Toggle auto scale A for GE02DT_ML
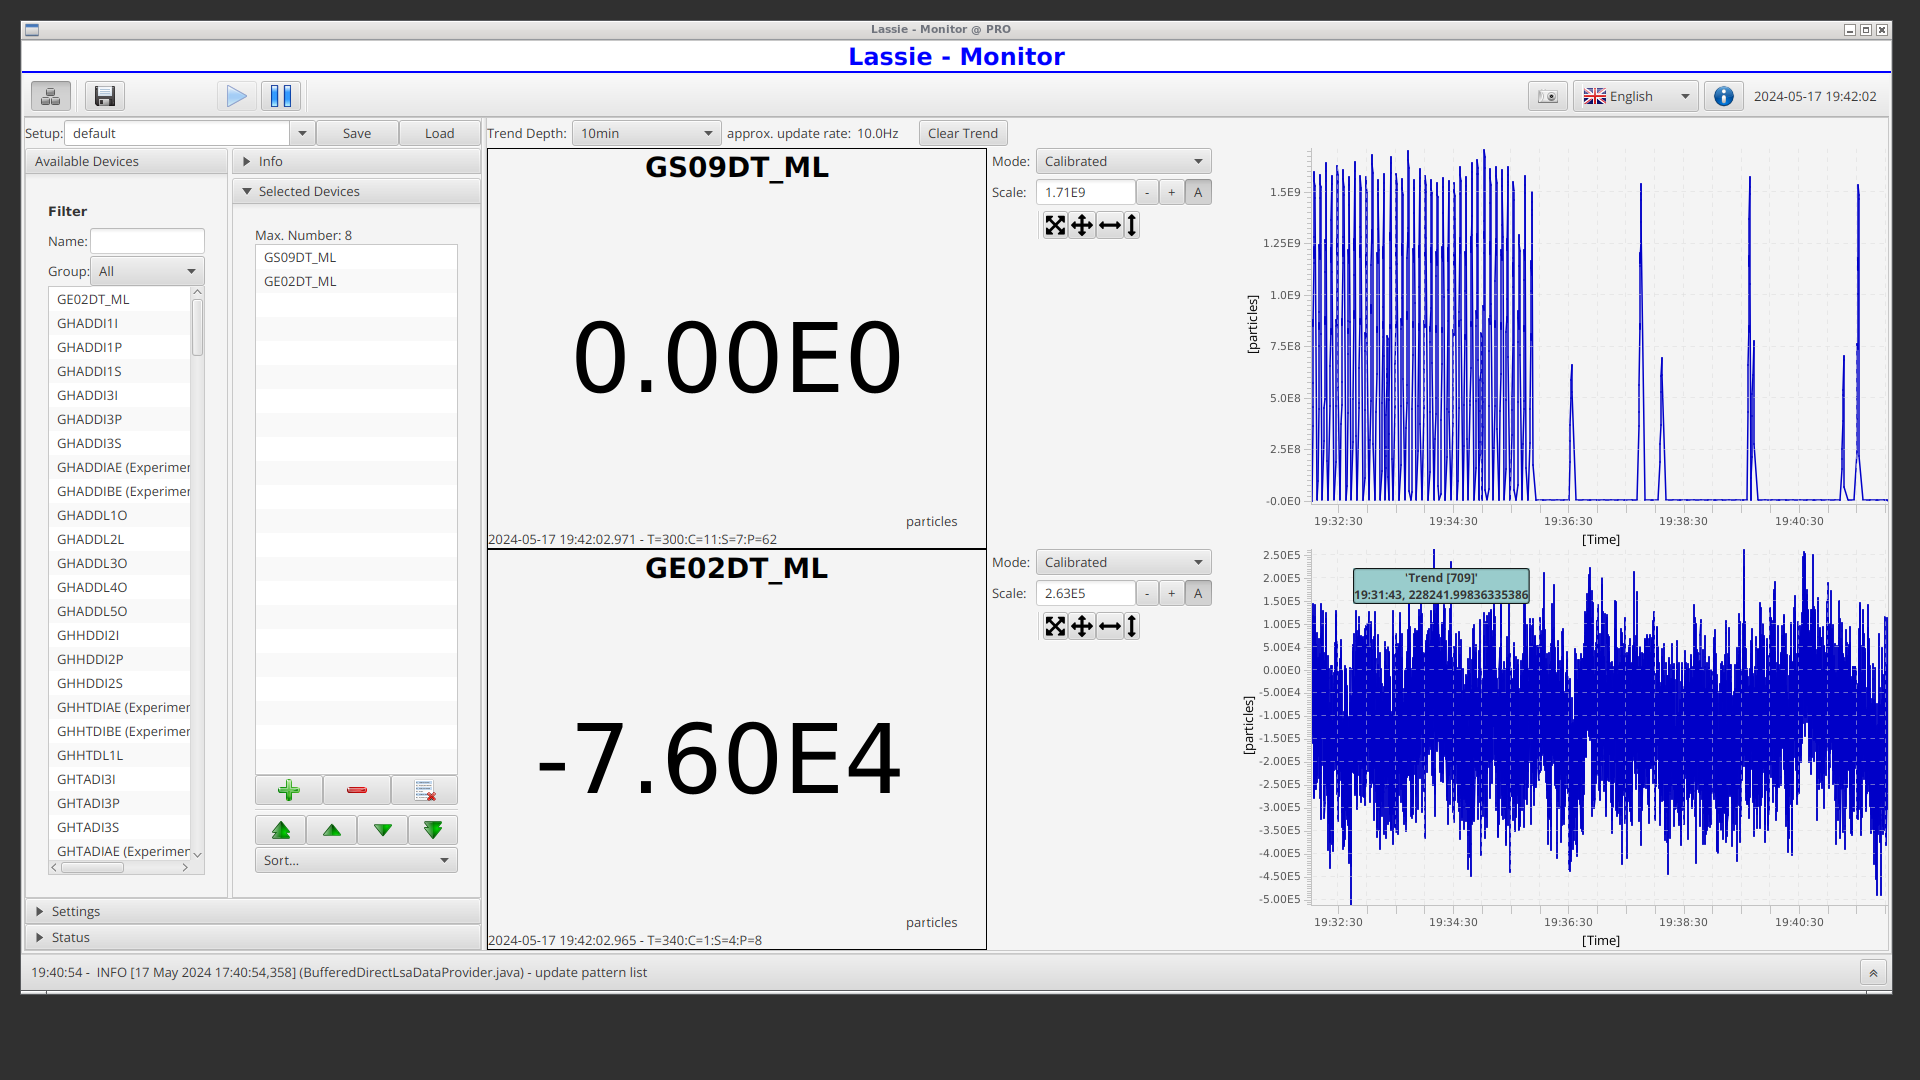 (1198, 593)
